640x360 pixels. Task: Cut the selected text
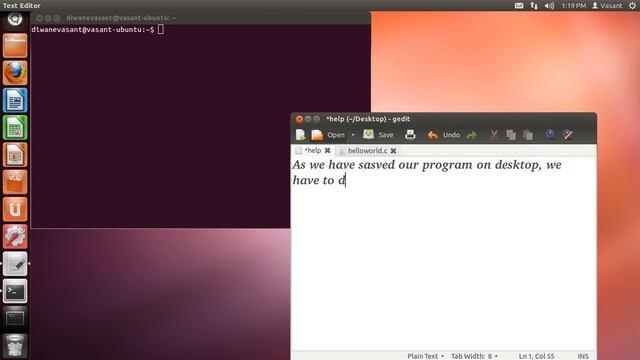coord(494,135)
